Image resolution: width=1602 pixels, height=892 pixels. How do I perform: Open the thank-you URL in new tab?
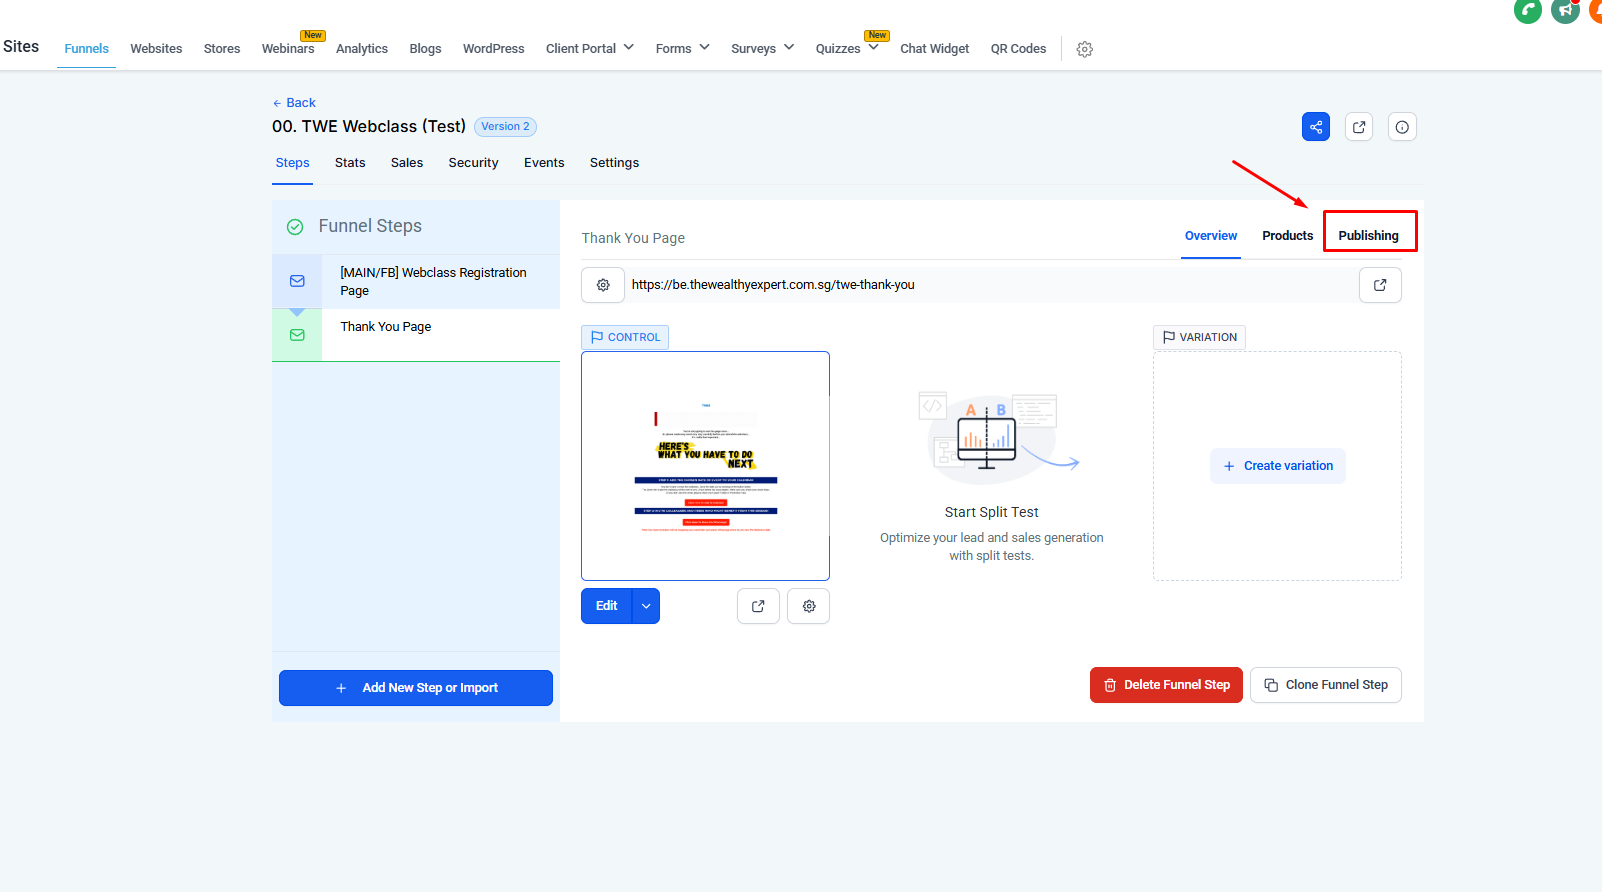point(1380,285)
